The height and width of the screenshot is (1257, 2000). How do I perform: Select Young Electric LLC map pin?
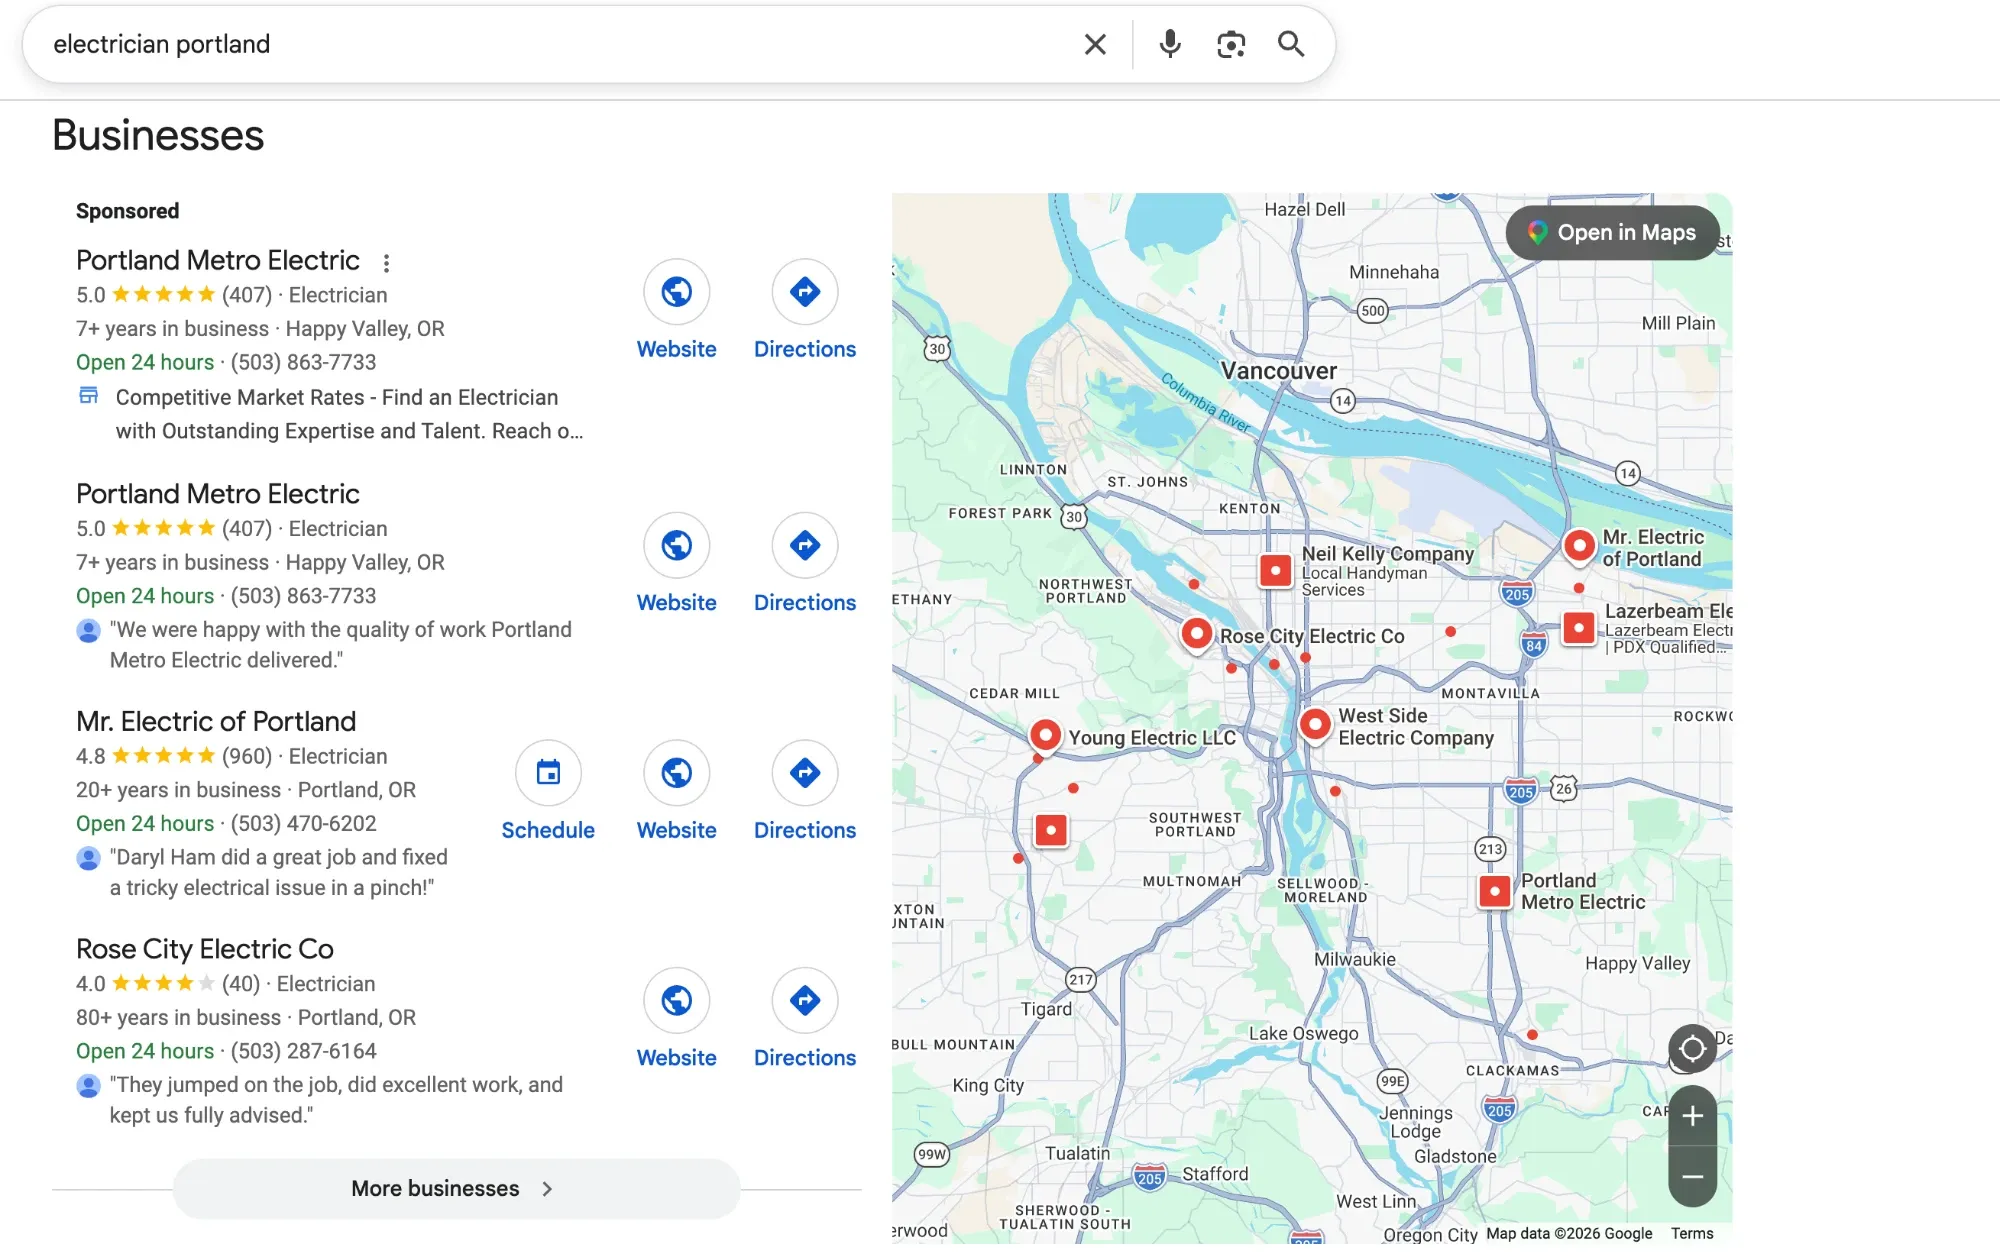(x=1045, y=736)
